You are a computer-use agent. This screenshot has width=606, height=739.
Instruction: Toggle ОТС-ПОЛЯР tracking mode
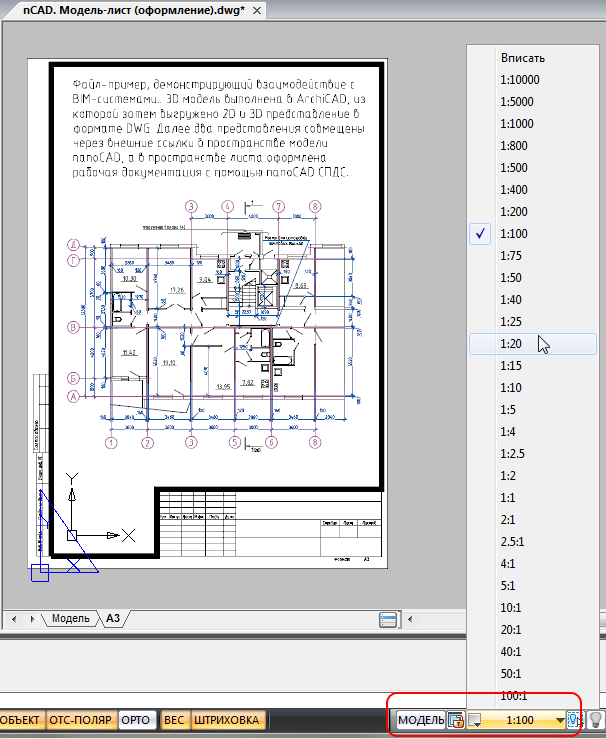[x=81, y=720]
